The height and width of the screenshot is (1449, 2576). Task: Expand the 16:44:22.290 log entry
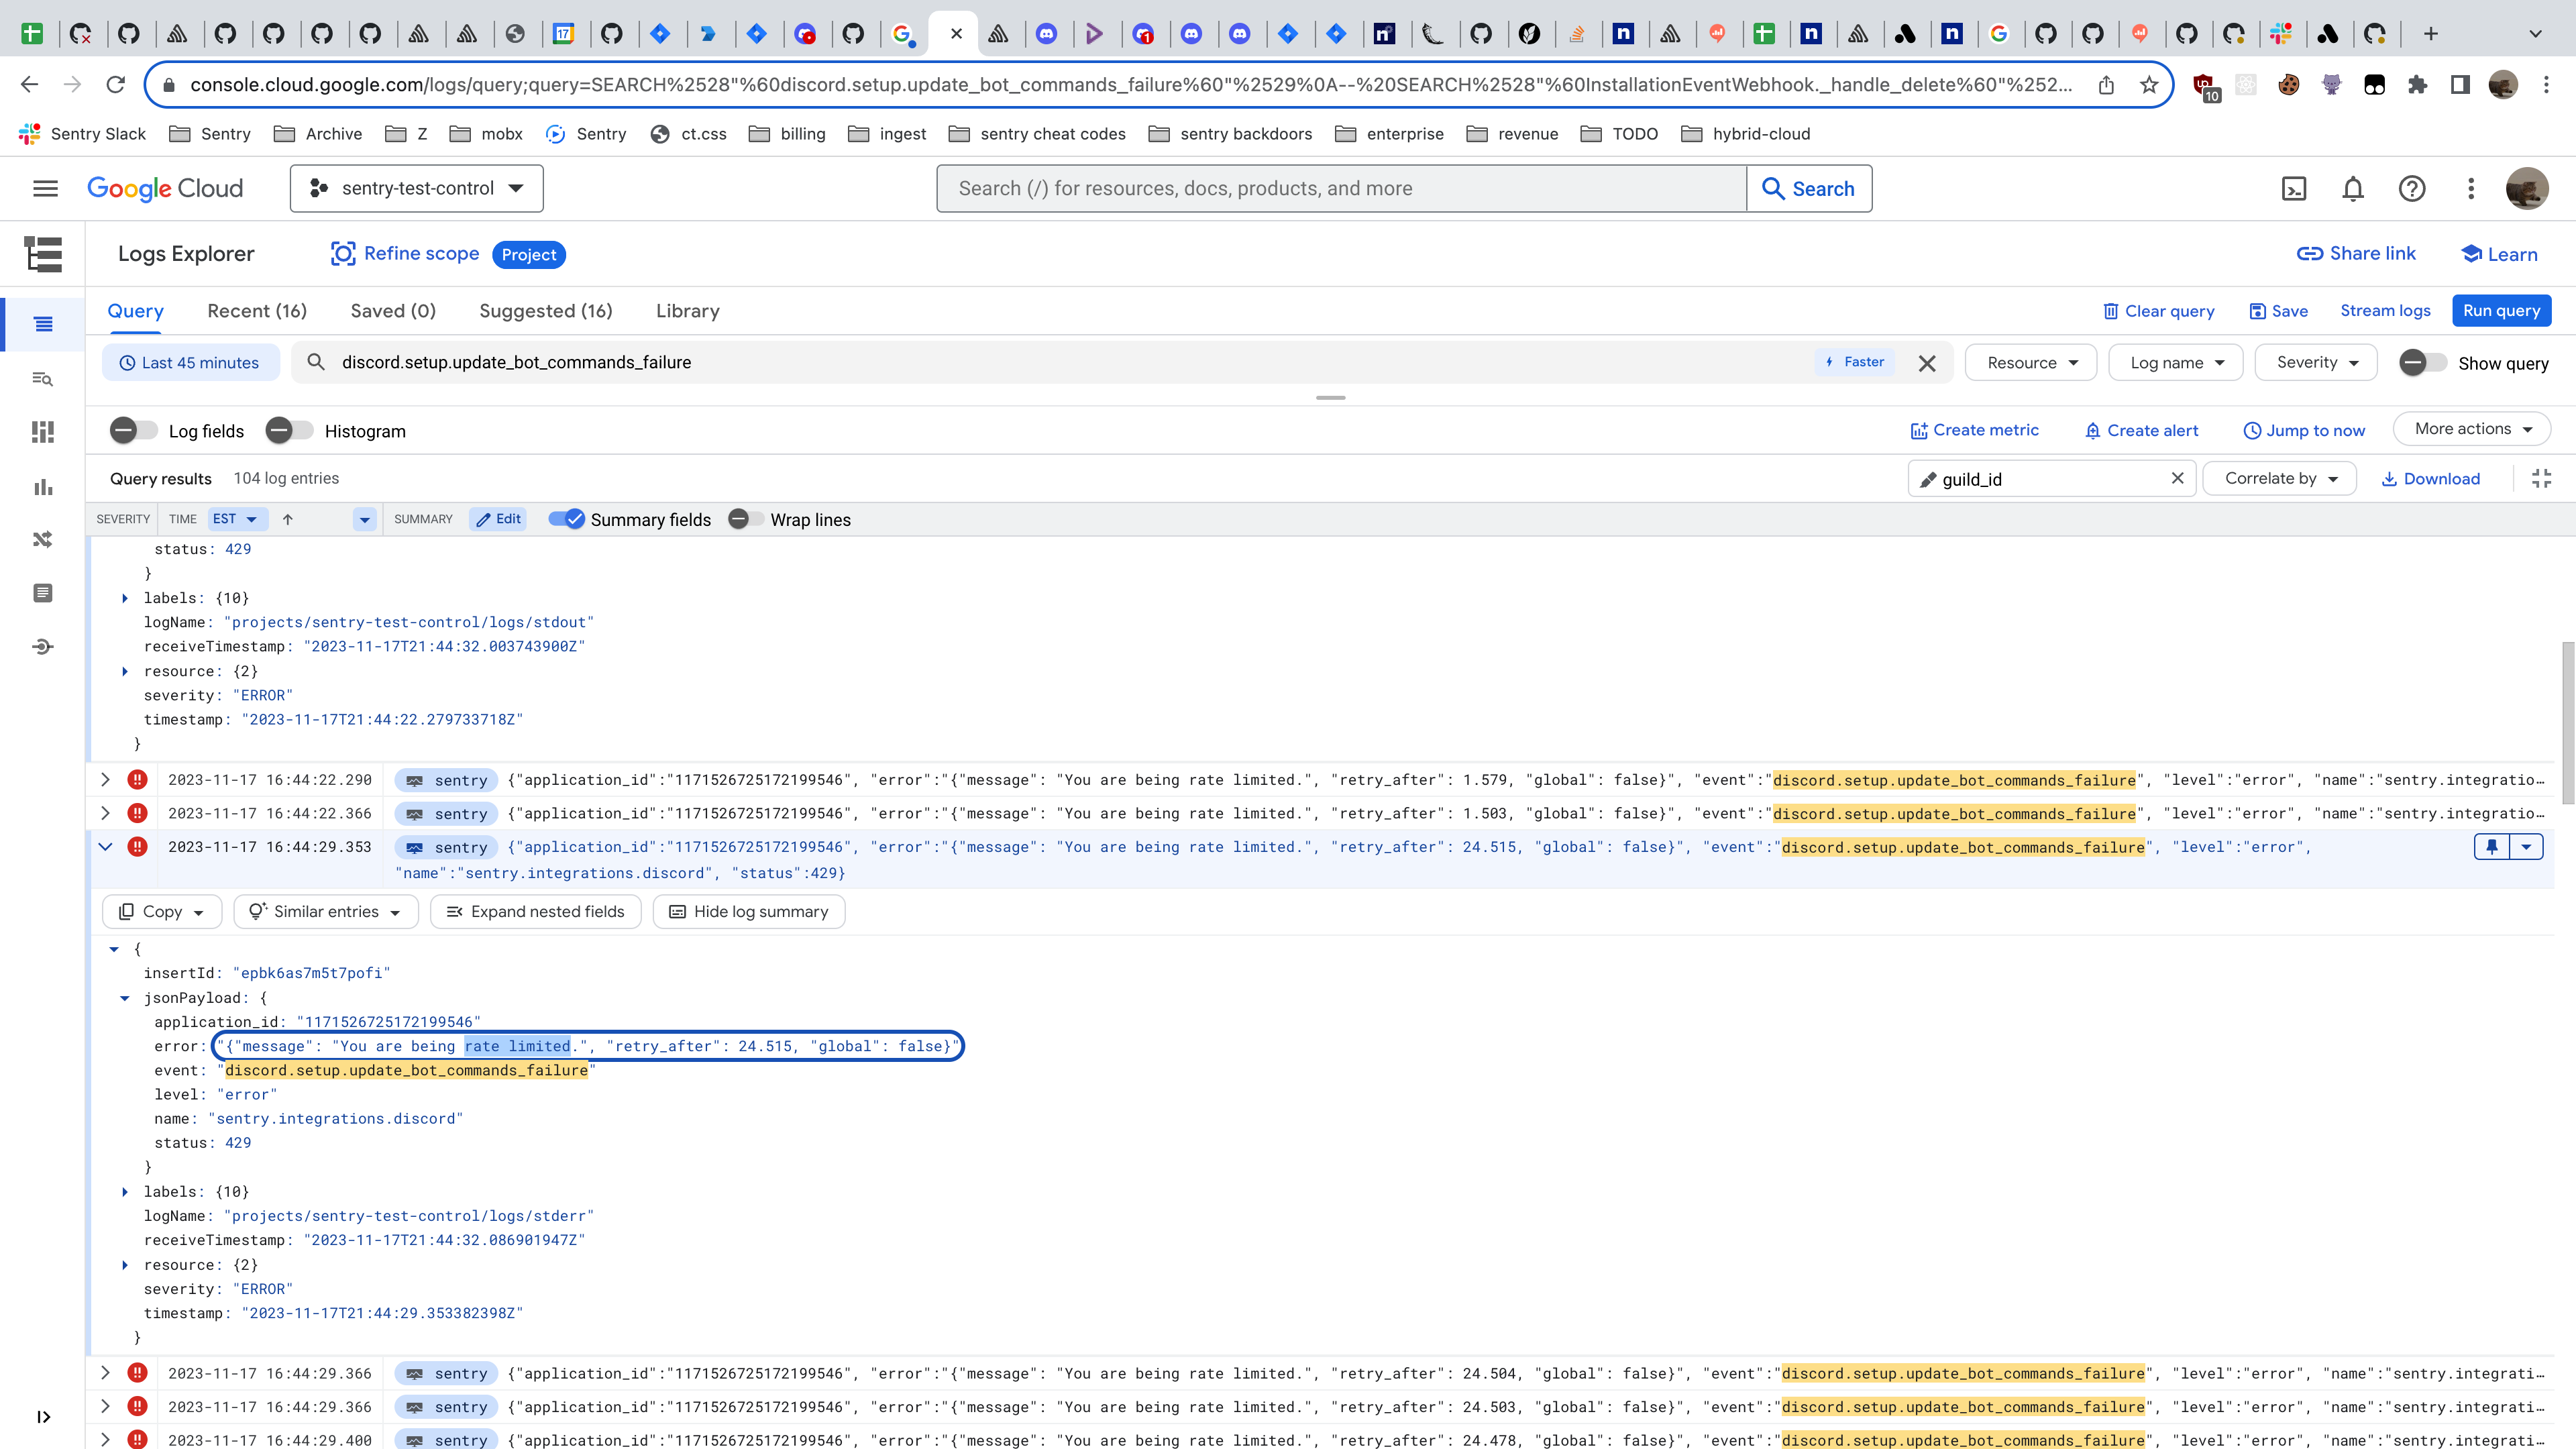[105, 780]
